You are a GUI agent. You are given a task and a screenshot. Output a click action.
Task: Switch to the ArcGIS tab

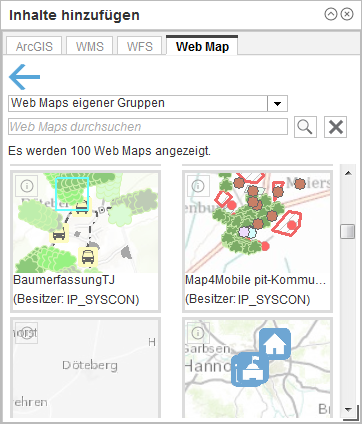[x=34, y=46]
